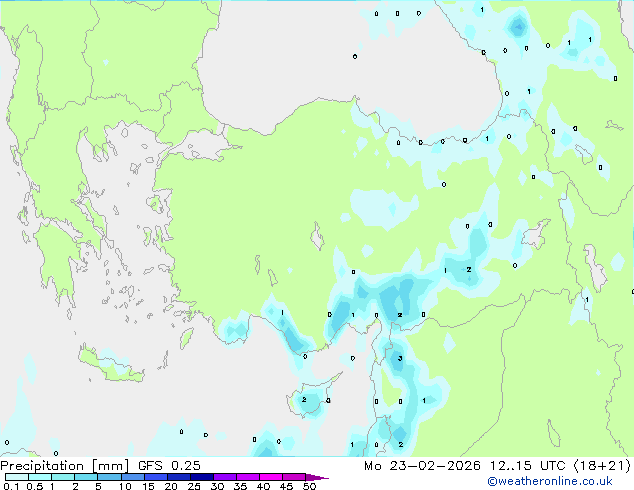Click legend scale label '20'

[171, 486]
